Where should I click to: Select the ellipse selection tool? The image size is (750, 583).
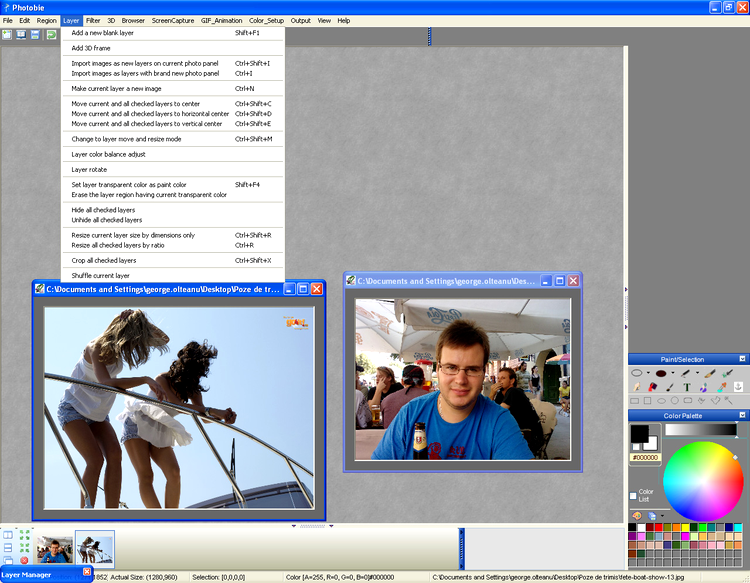(661, 401)
